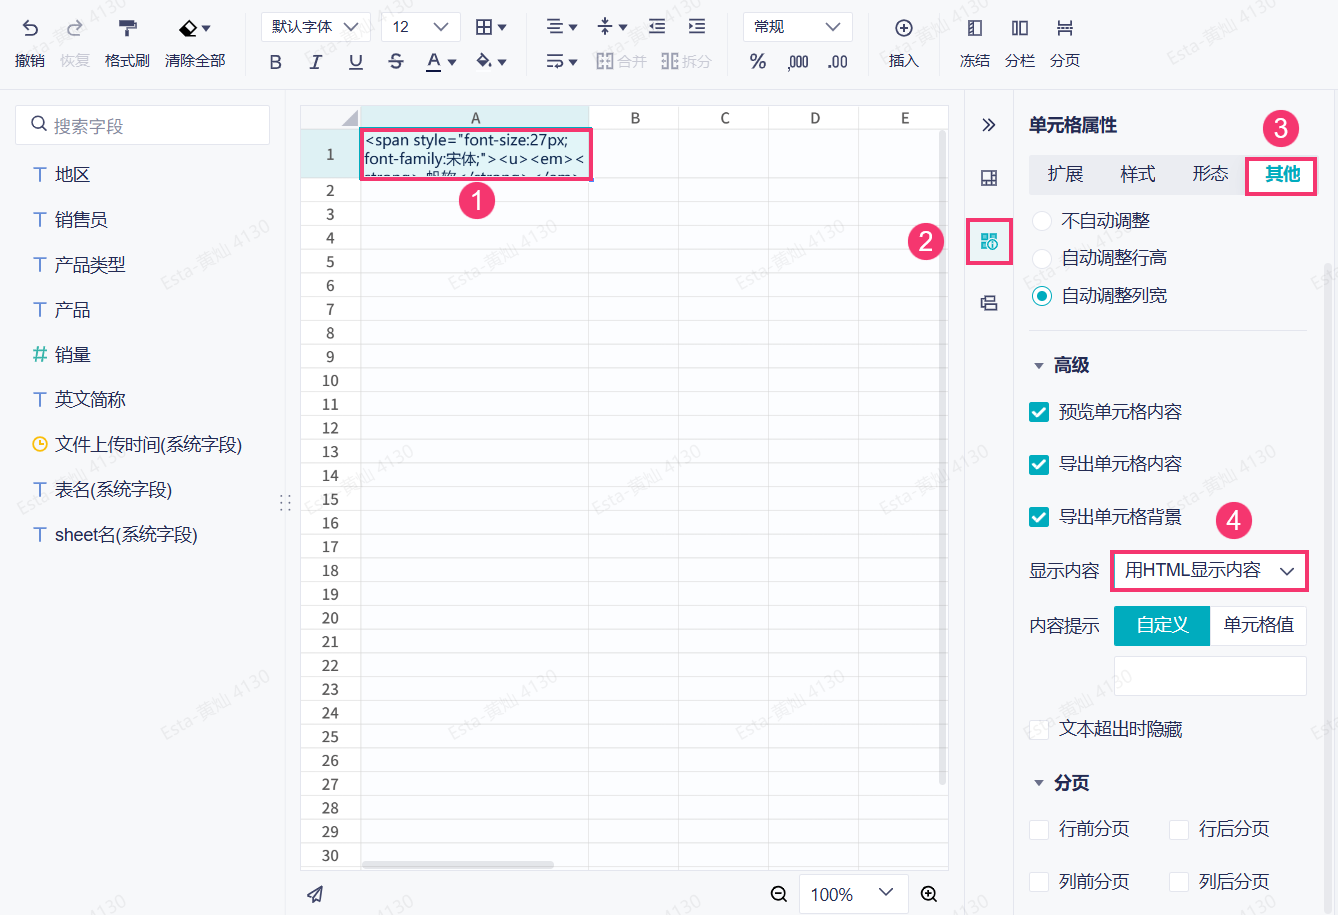Image resolution: width=1338 pixels, height=915 pixels.
Task: Check the 列前分页 box
Action: [x=1039, y=882]
